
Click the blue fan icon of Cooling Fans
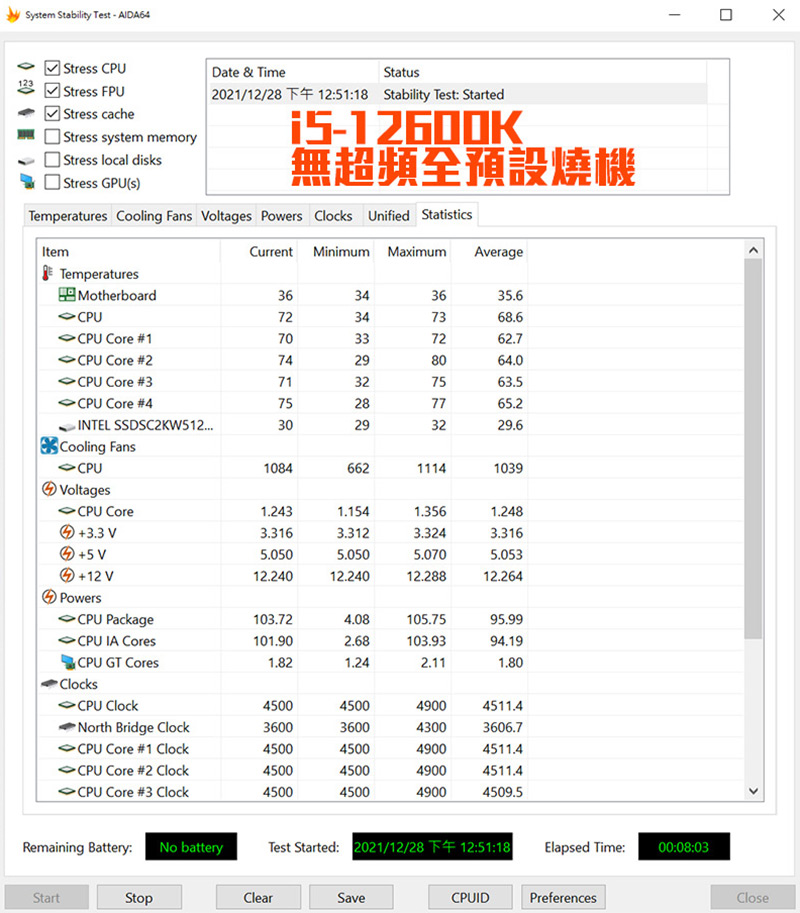coord(49,446)
